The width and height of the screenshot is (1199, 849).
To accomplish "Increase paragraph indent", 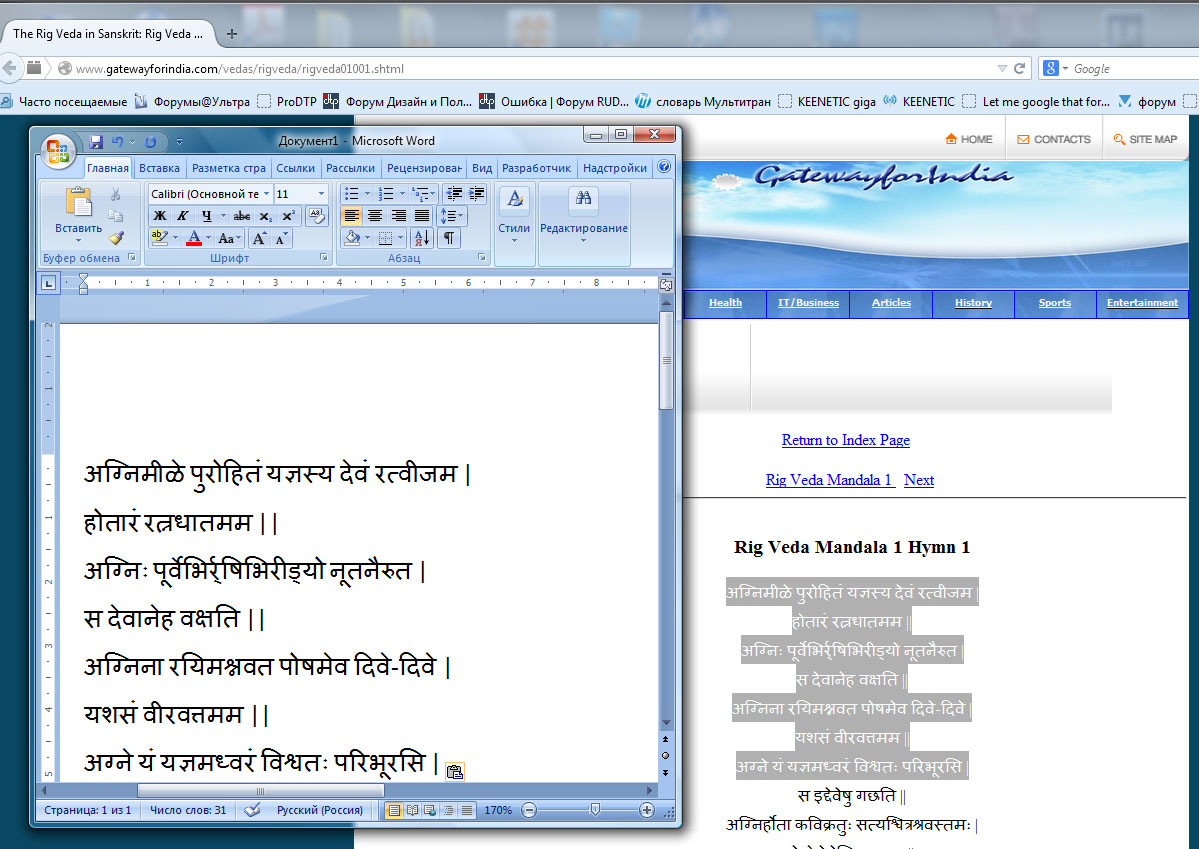I will [476, 194].
